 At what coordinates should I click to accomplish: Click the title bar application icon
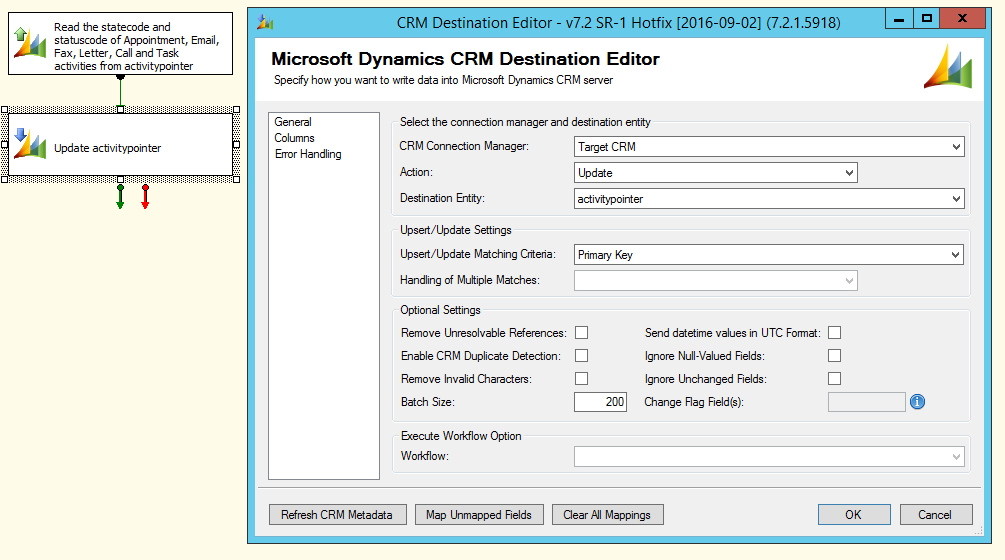tap(265, 23)
